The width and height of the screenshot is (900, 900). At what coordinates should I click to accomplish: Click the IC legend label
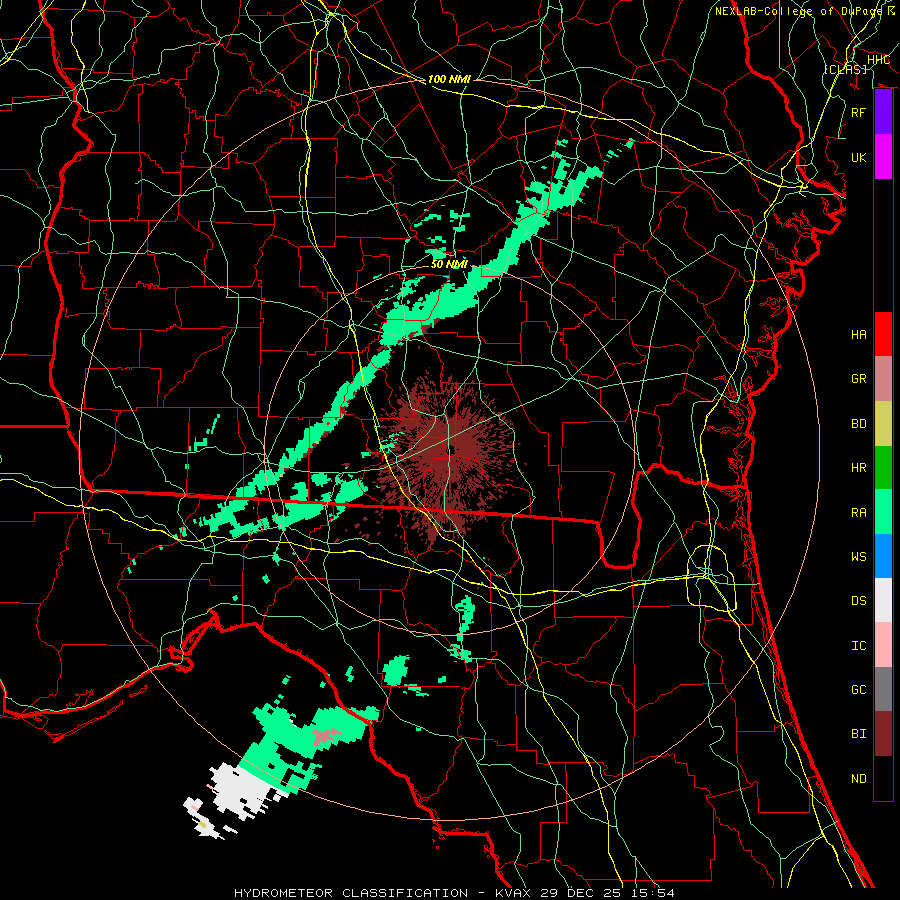pyautogui.click(x=858, y=646)
